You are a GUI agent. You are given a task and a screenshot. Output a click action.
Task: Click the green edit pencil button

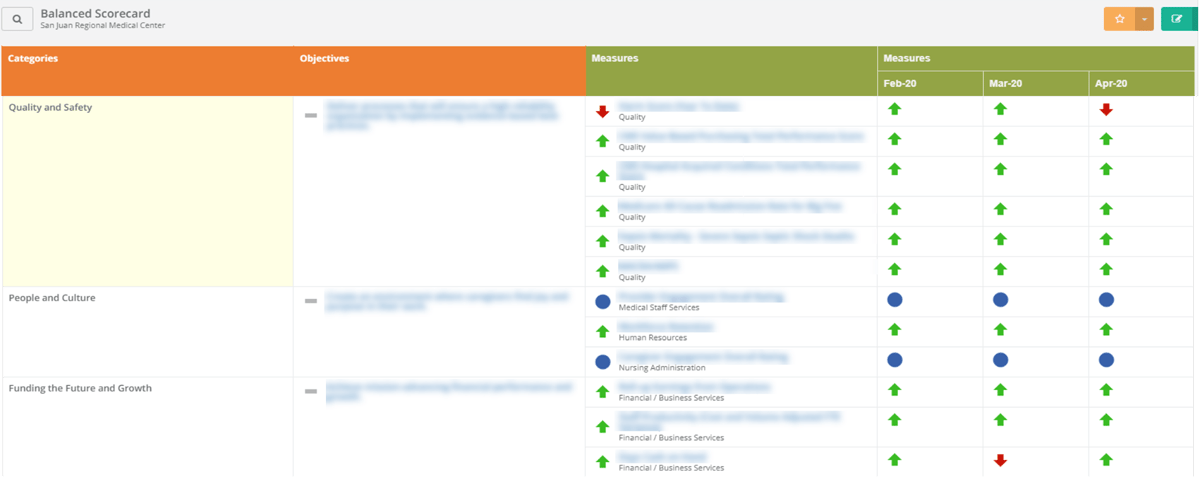coord(1177,19)
